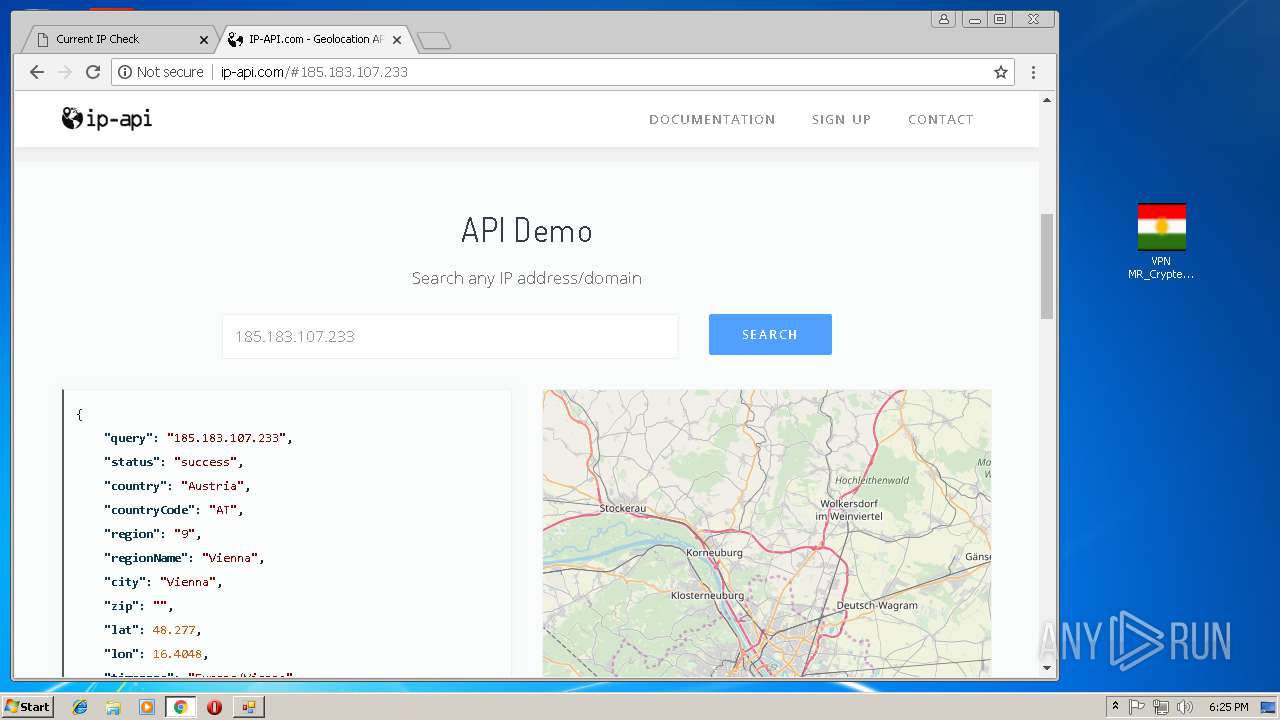Open the Windows Start menu

pos(27,707)
